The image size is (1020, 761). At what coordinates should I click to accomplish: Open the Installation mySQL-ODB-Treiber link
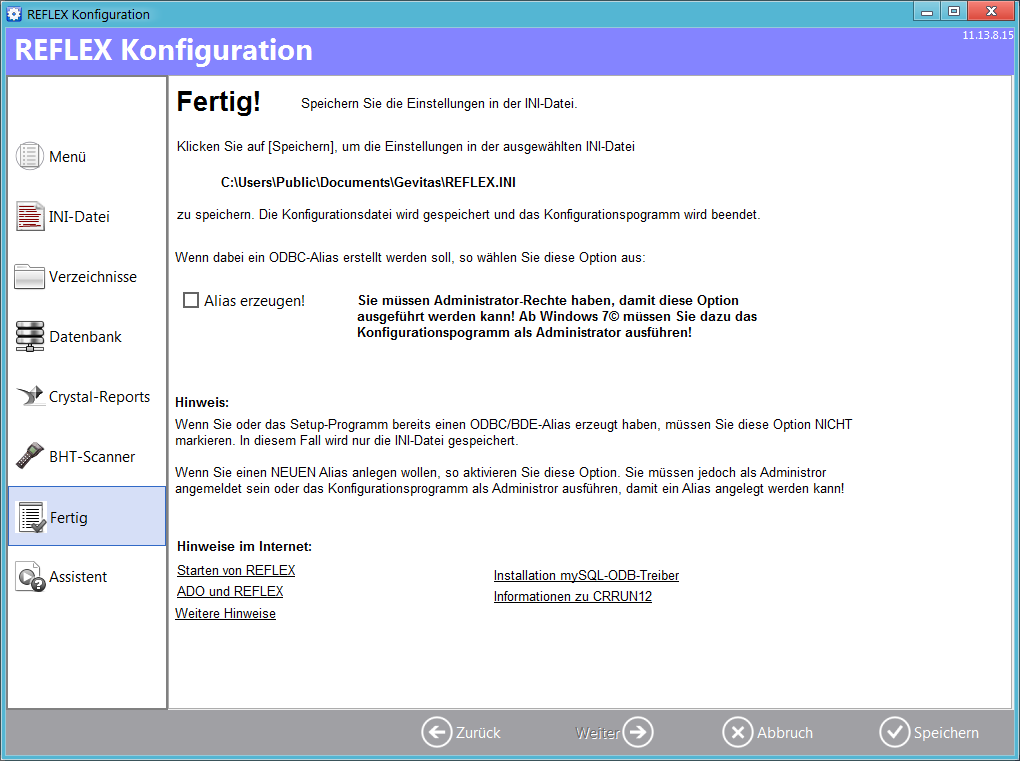(x=586, y=576)
